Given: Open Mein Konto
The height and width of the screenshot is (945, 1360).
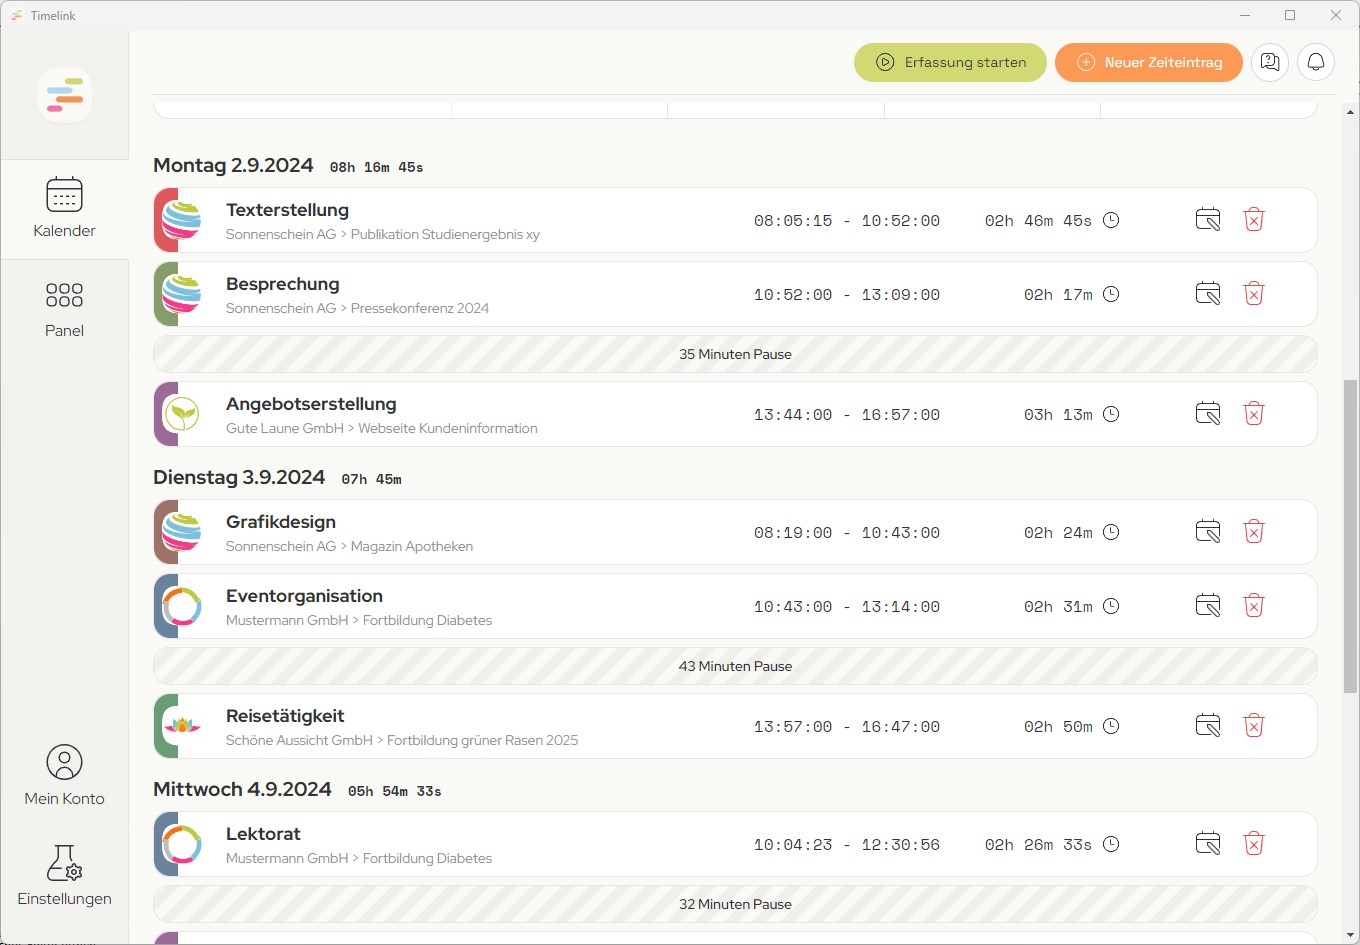Looking at the screenshot, I should [64, 776].
